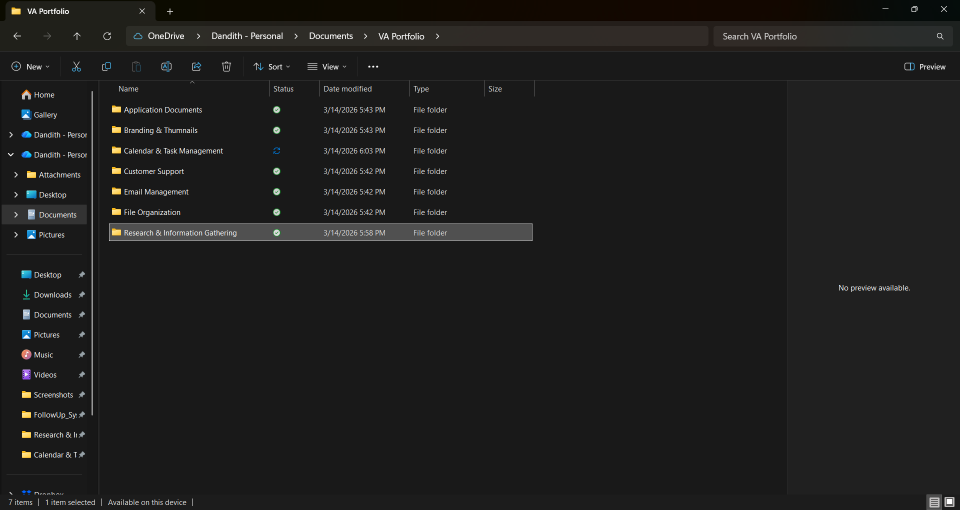Click the Paste clipboard icon
Image resolution: width=960 pixels, height=510 pixels.
pos(137,67)
